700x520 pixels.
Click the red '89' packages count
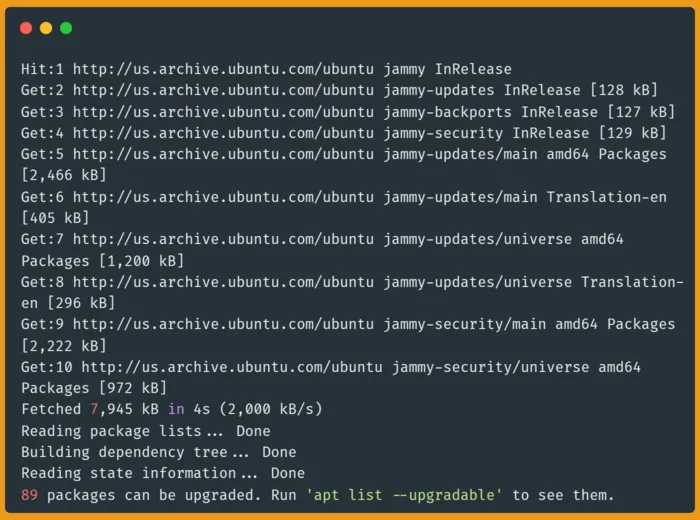click(29, 495)
